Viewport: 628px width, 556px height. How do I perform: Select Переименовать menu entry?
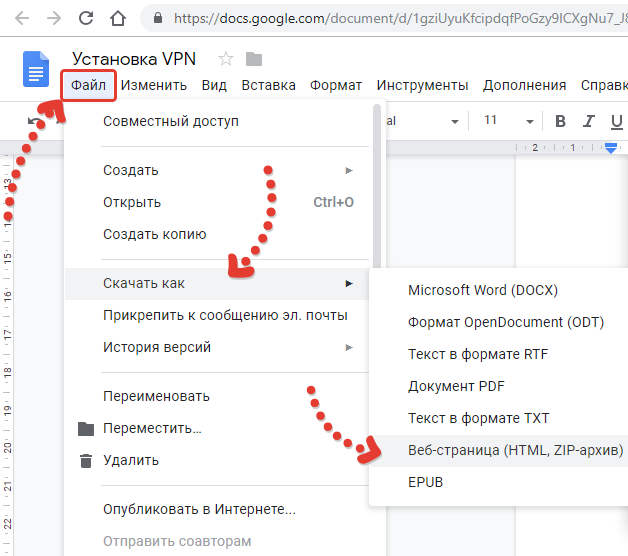[217, 397]
